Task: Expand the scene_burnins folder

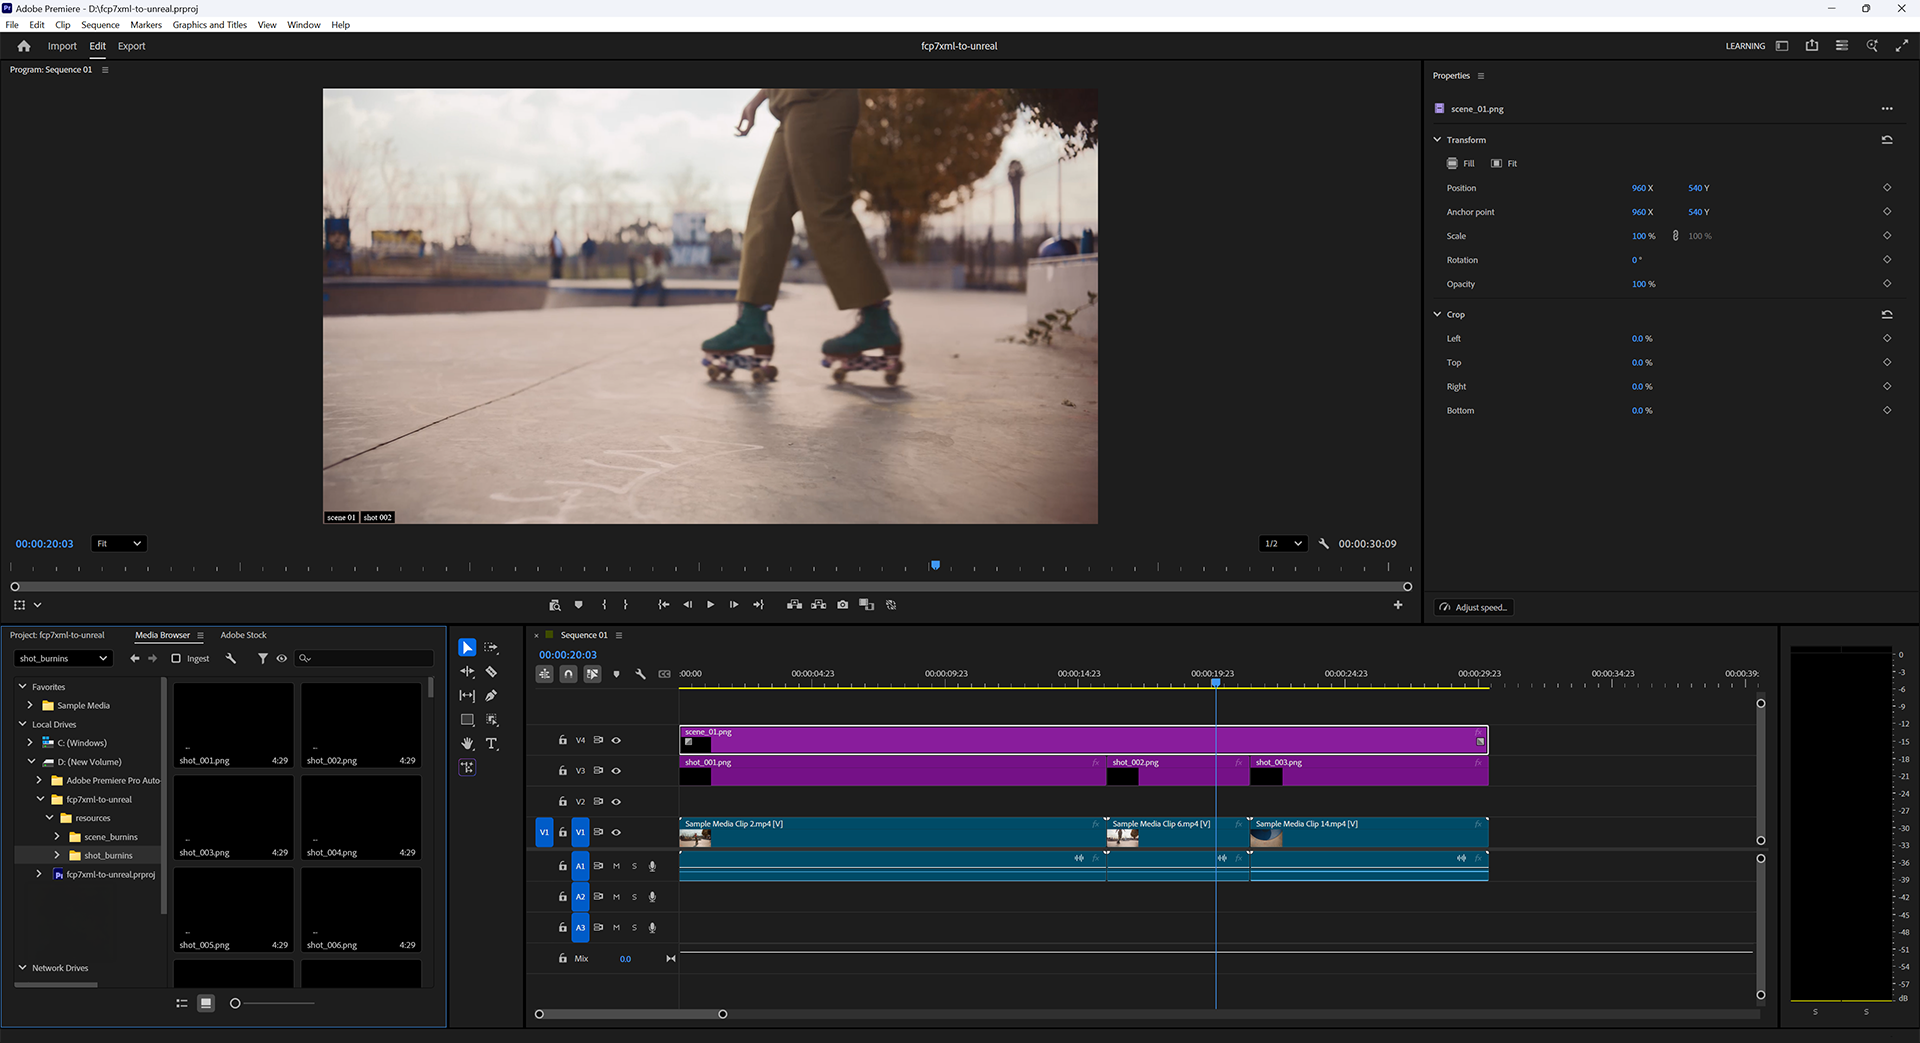Action: click(57, 837)
